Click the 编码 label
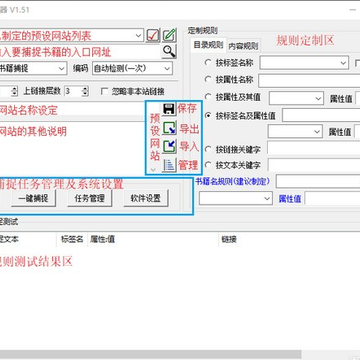The width and height of the screenshot is (360, 360). coord(80,68)
